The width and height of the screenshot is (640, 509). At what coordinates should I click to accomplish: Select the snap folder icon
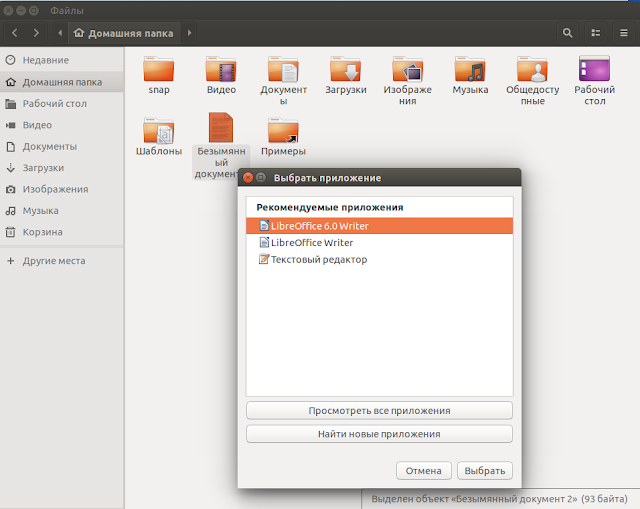click(x=159, y=69)
